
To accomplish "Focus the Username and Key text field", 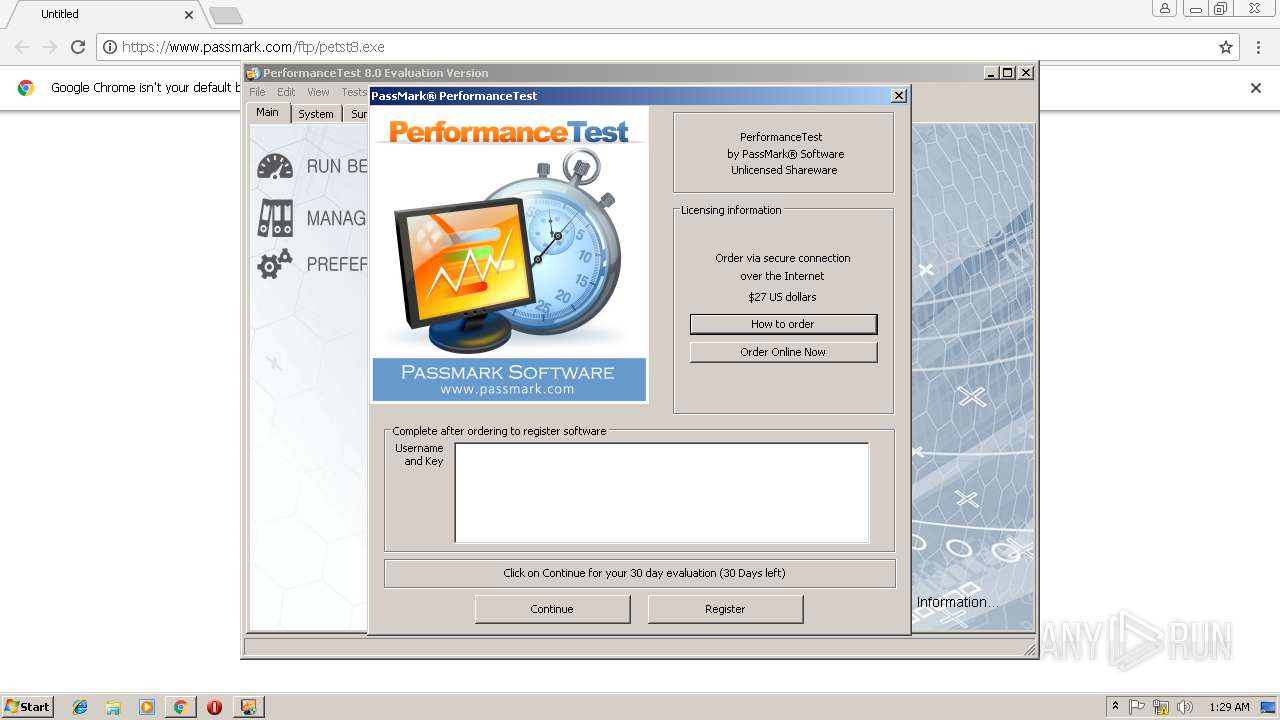I will 661,493.
